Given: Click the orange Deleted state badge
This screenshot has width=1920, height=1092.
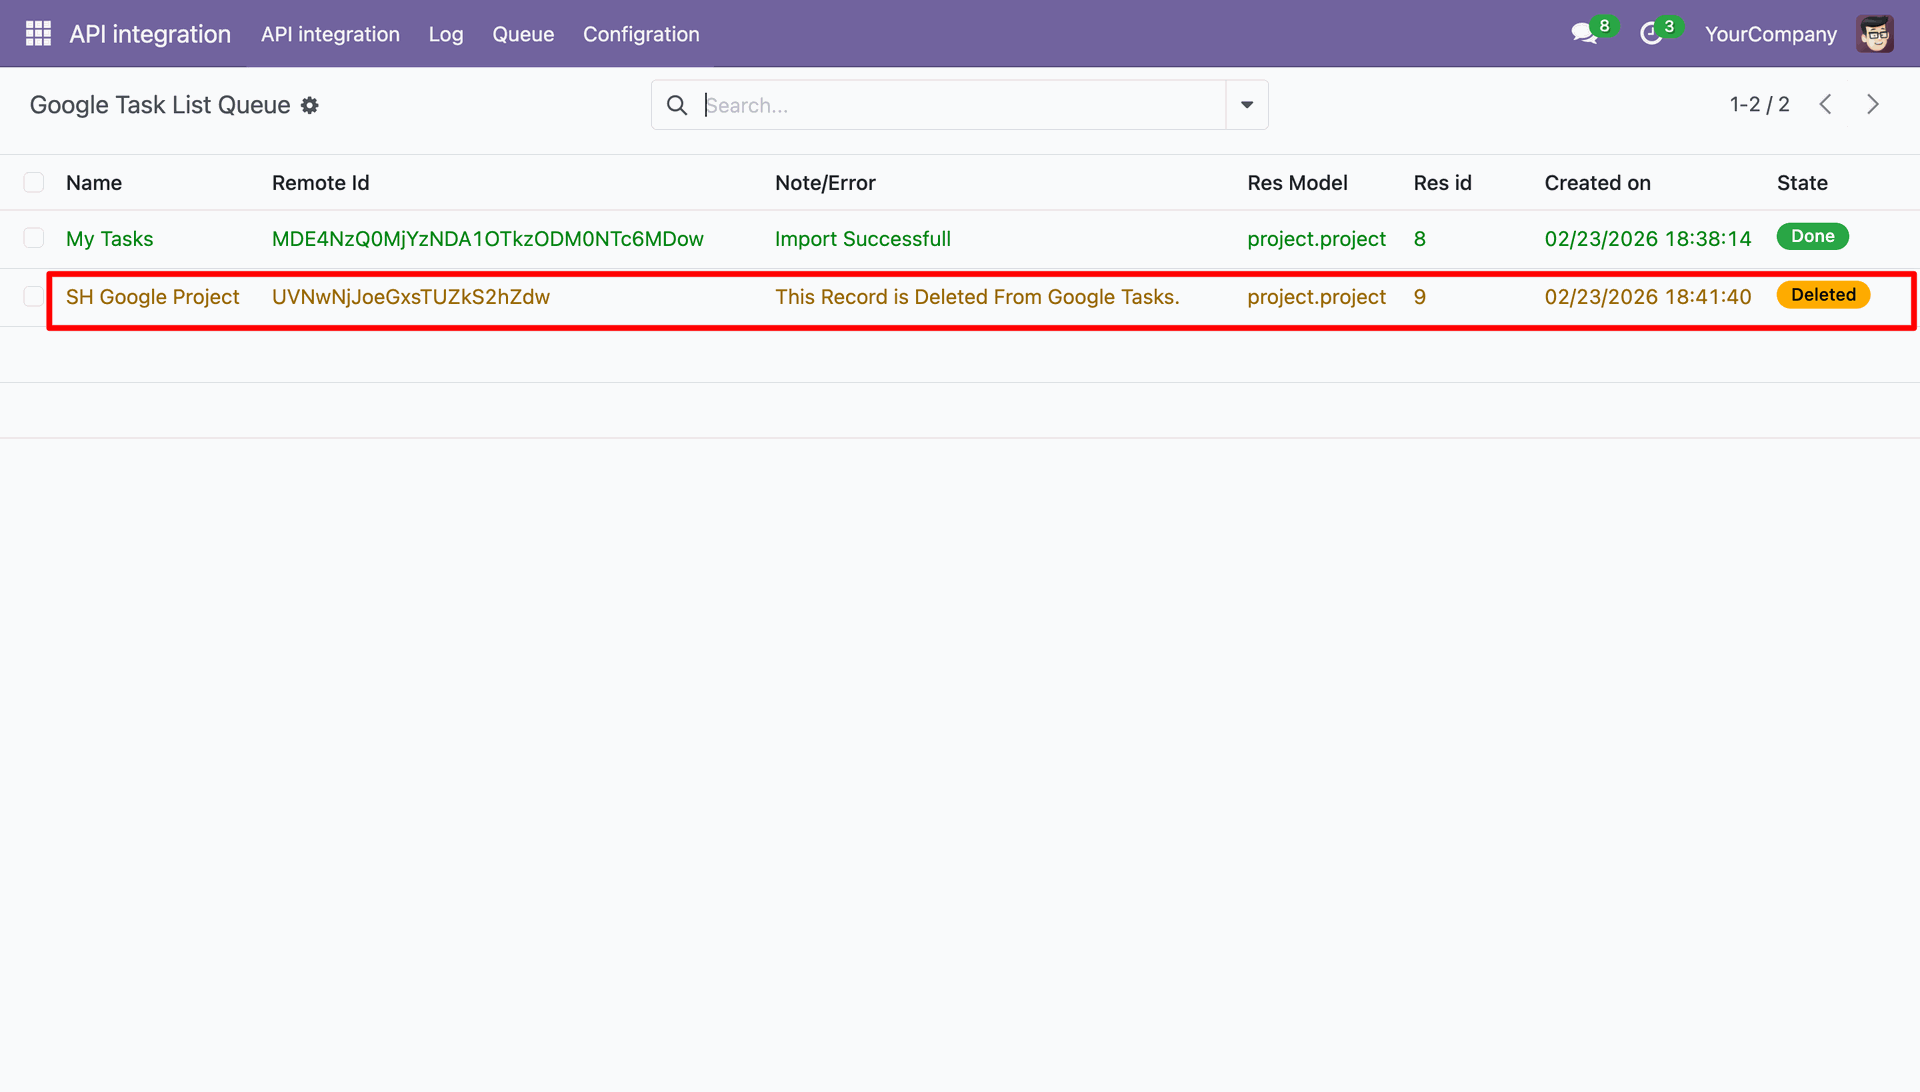Looking at the screenshot, I should coord(1823,295).
